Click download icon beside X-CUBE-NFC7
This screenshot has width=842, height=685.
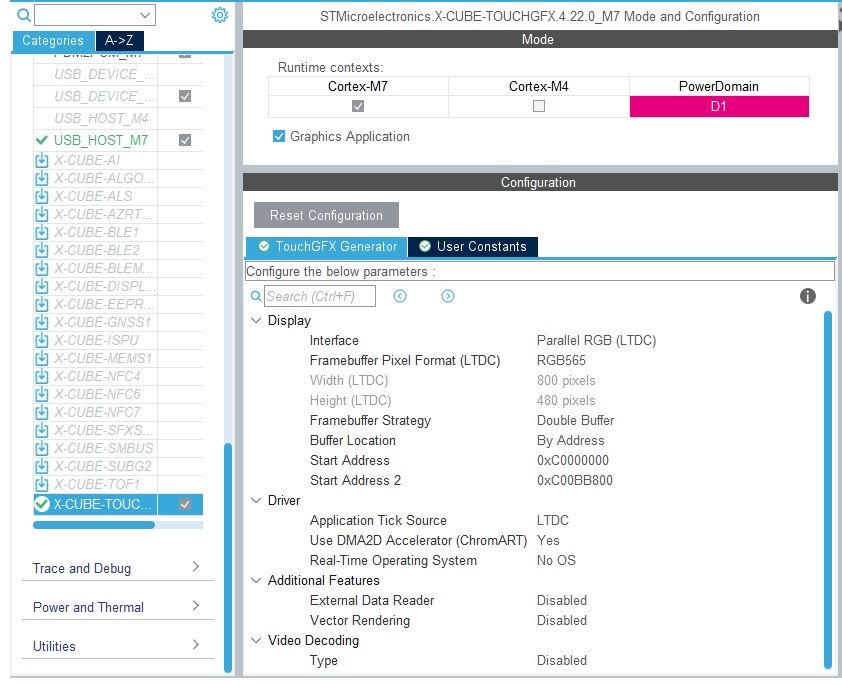tap(41, 412)
